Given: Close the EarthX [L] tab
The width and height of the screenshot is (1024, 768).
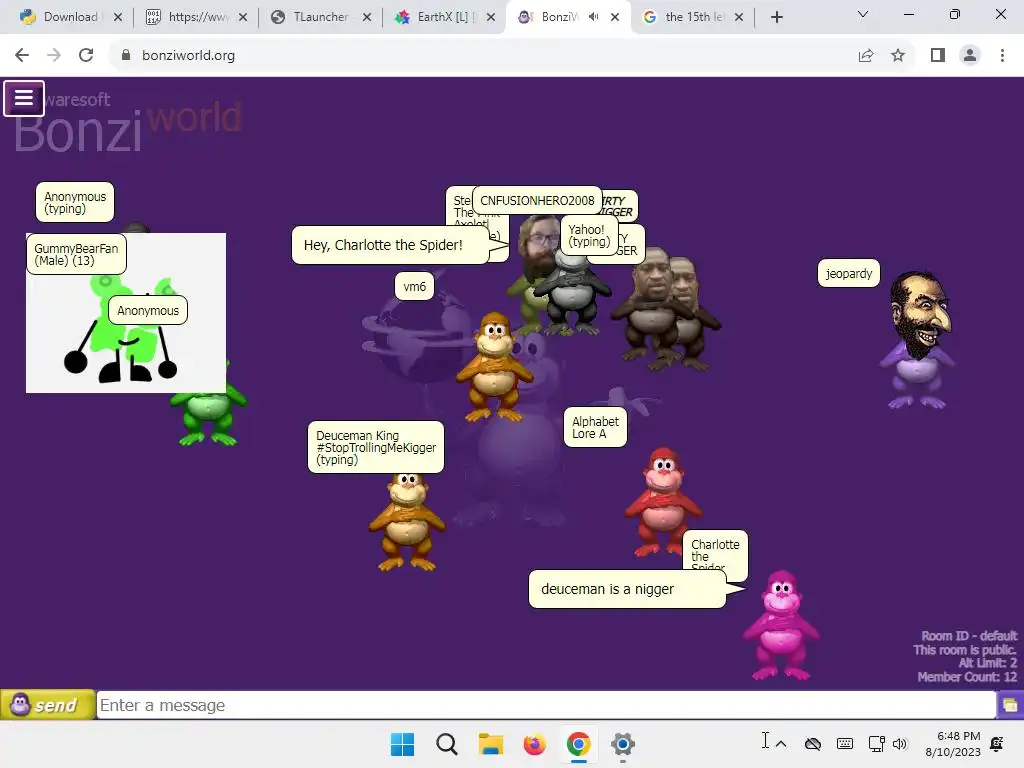Looking at the screenshot, I should click(x=491, y=17).
